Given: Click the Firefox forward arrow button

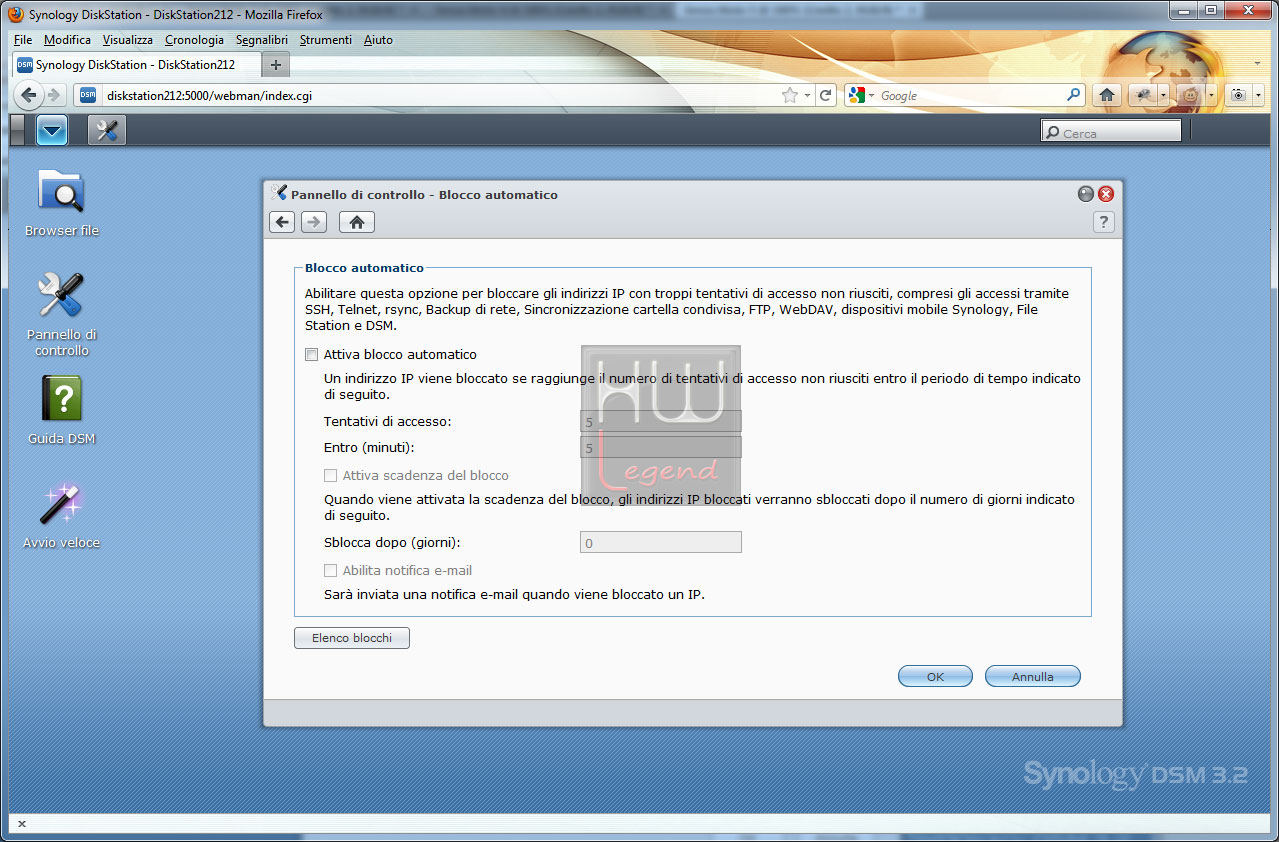Looking at the screenshot, I should 54,95.
